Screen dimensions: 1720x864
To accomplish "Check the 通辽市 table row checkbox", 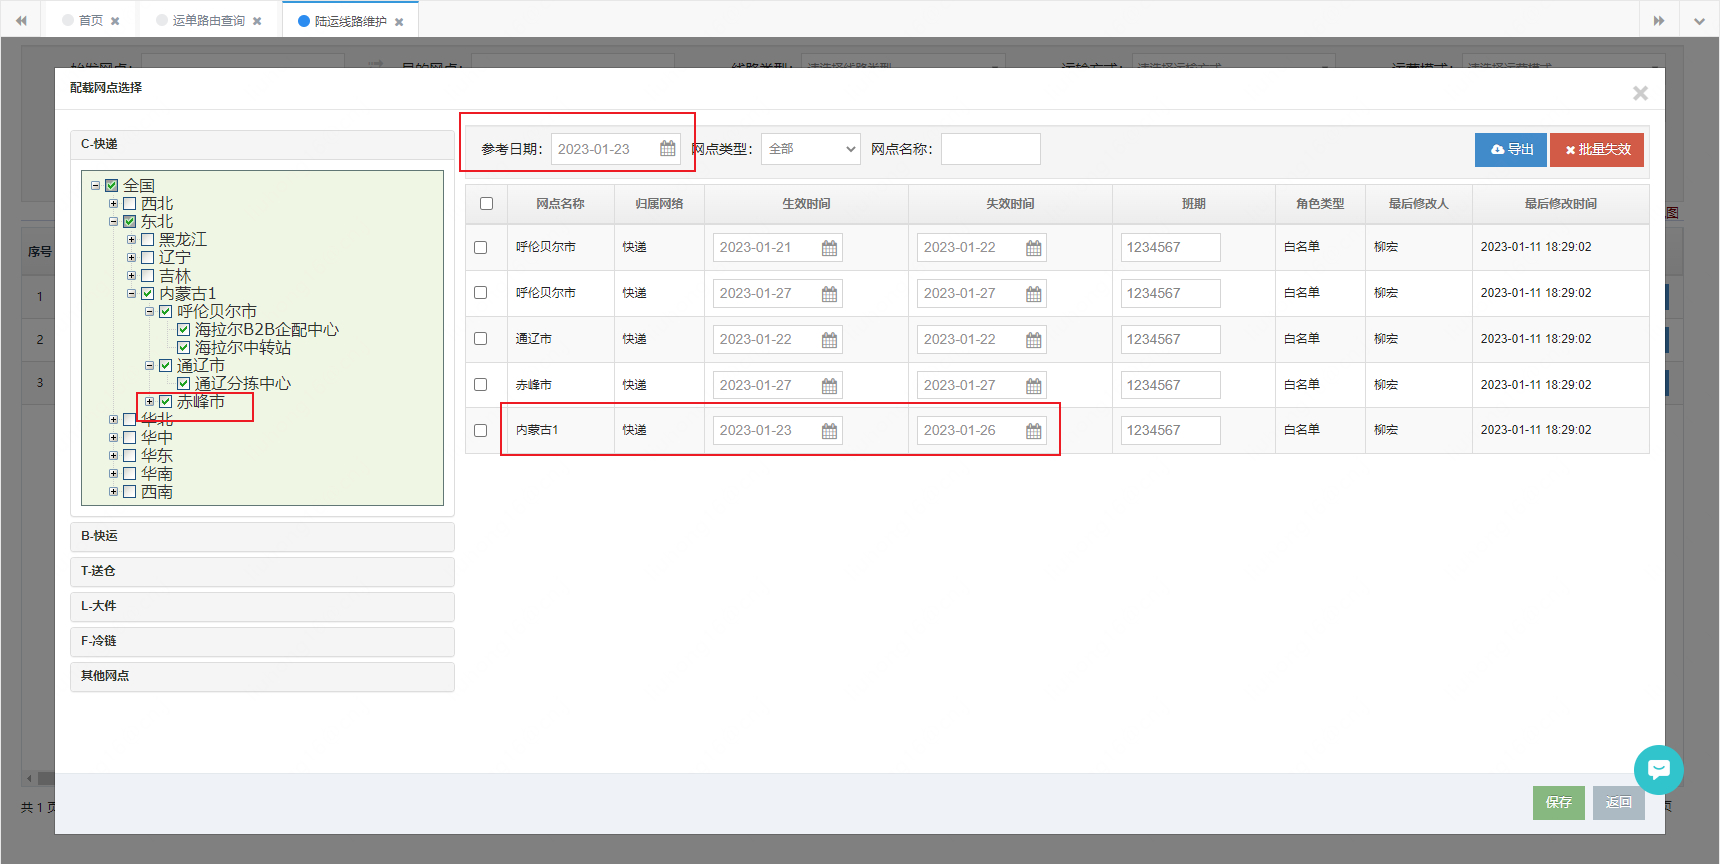I will tap(480, 339).
